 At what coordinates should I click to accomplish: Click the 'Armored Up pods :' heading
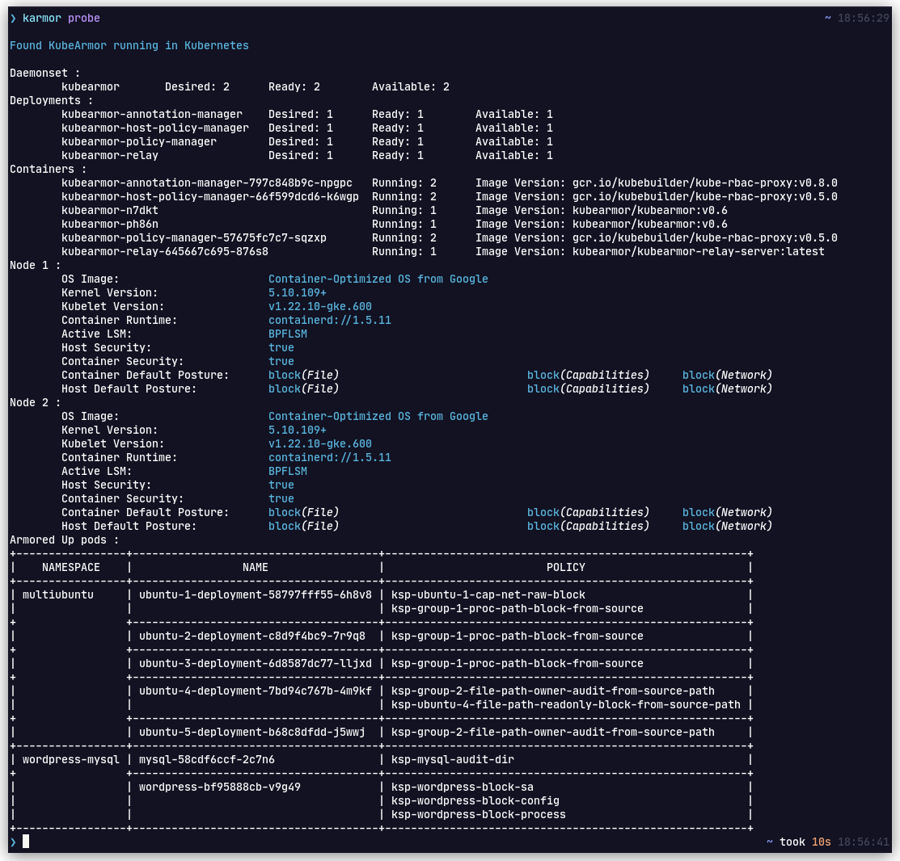64,540
